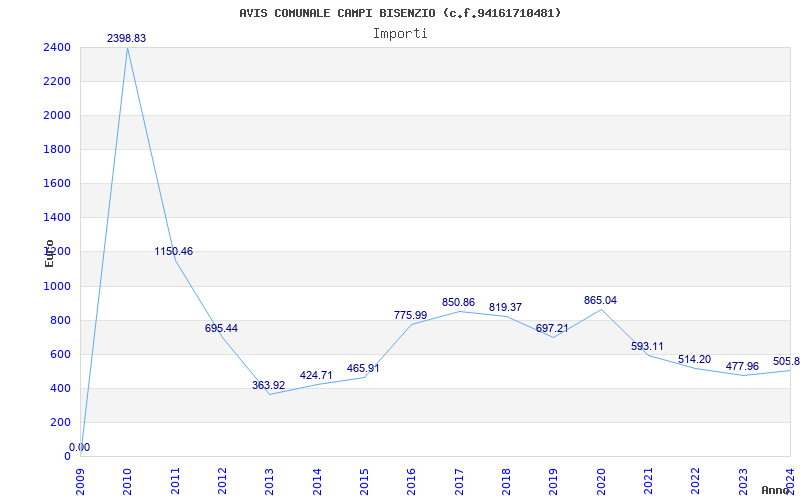800x500 pixels.
Task: Select the 2019 x-axis label
Action: coord(554,482)
